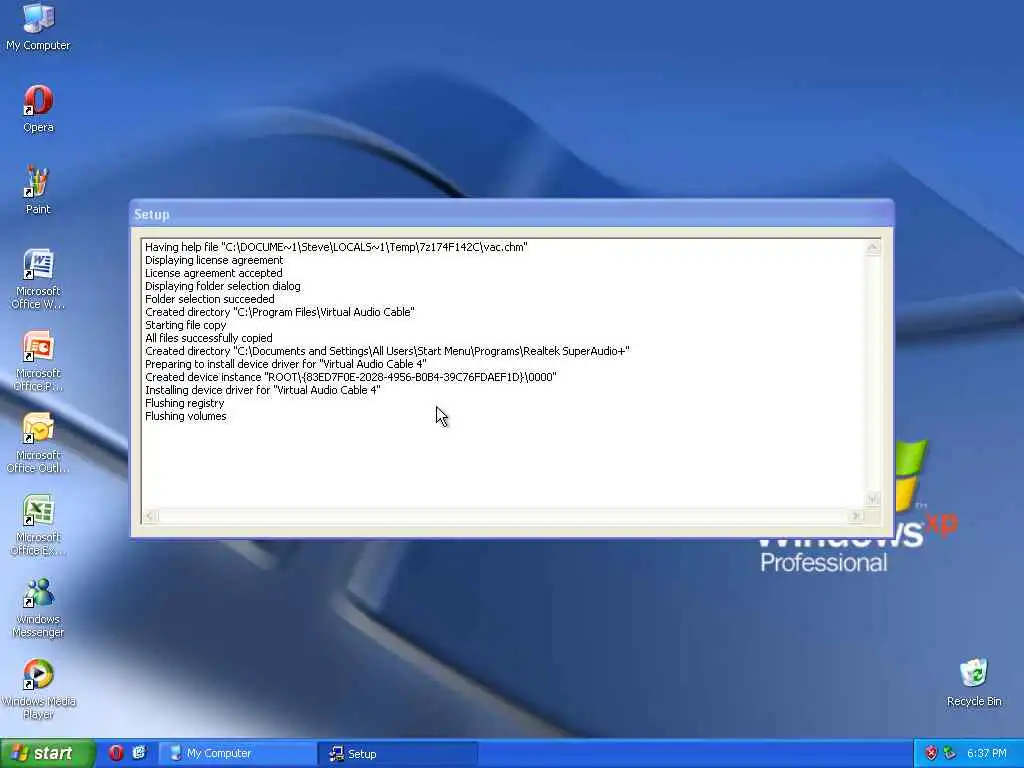Click the Setup window title bar
This screenshot has width=1024, height=768.
[x=511, y=214]
